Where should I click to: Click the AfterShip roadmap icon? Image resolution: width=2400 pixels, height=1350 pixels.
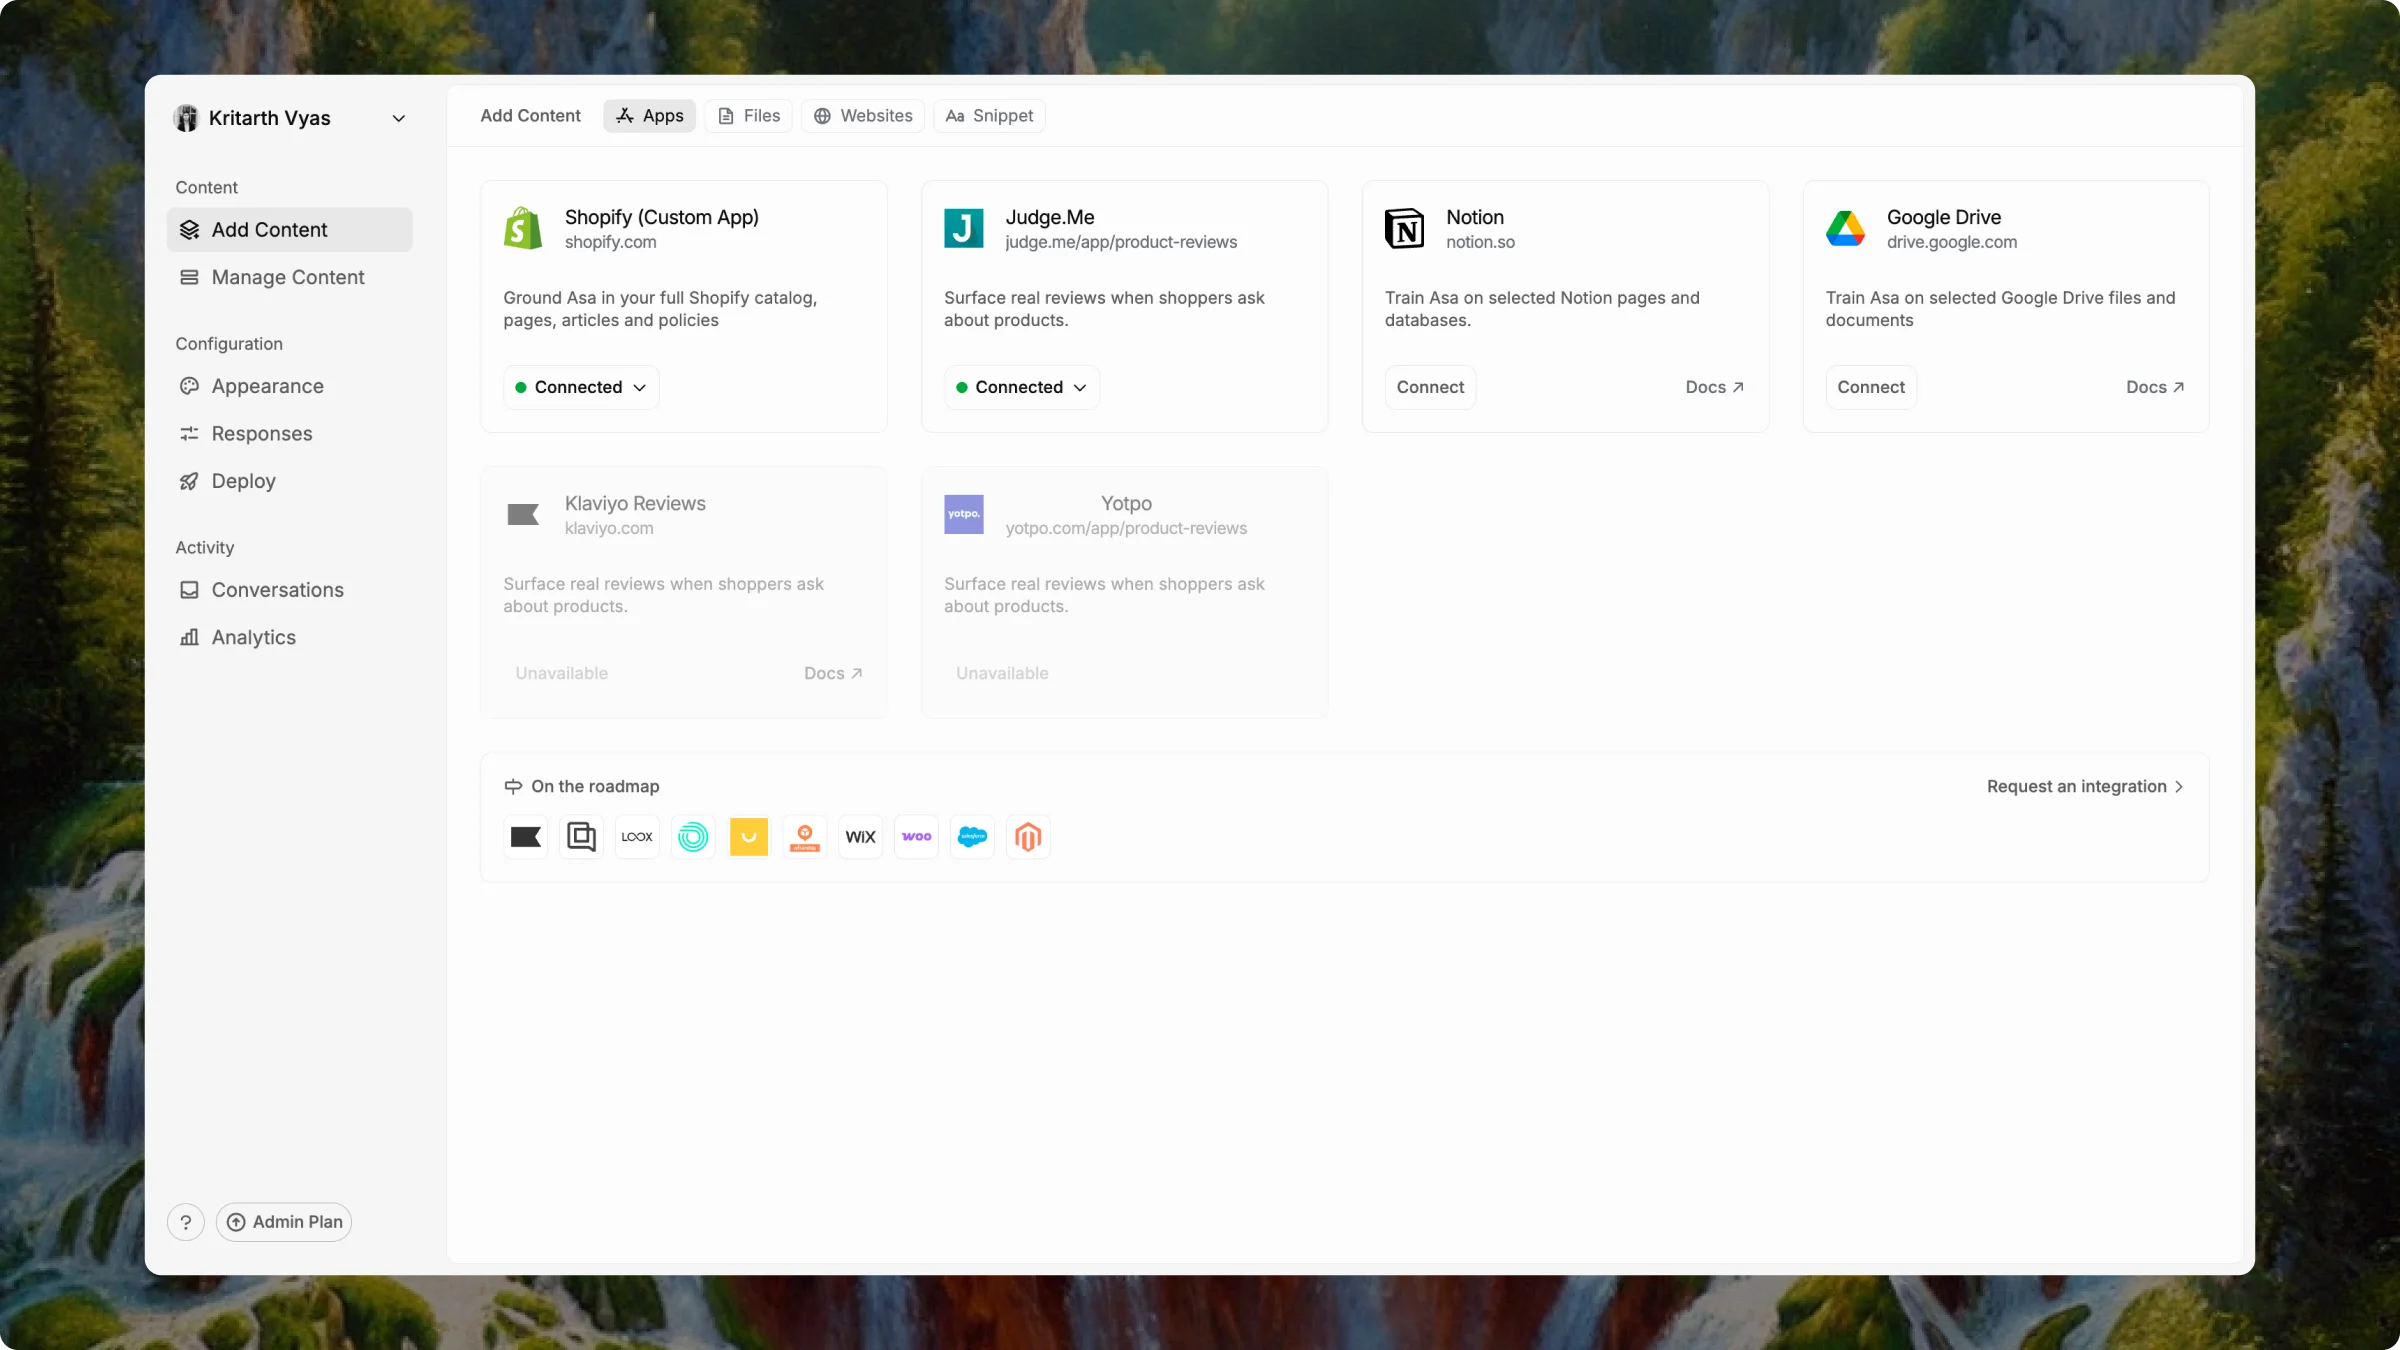click(805, 837)
